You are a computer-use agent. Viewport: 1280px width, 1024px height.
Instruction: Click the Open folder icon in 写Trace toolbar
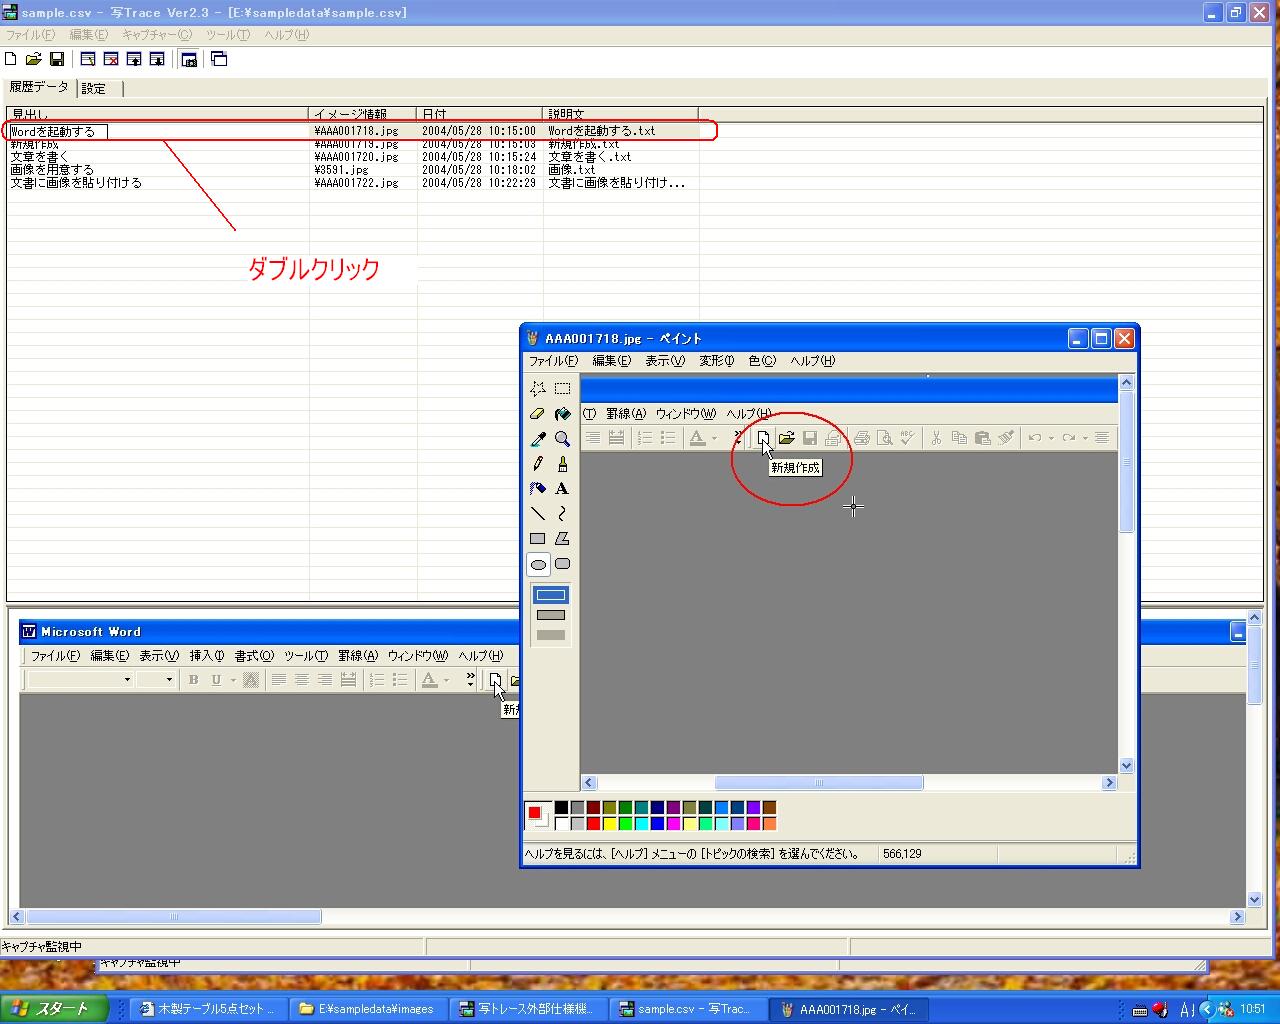[x=33, y=59]
